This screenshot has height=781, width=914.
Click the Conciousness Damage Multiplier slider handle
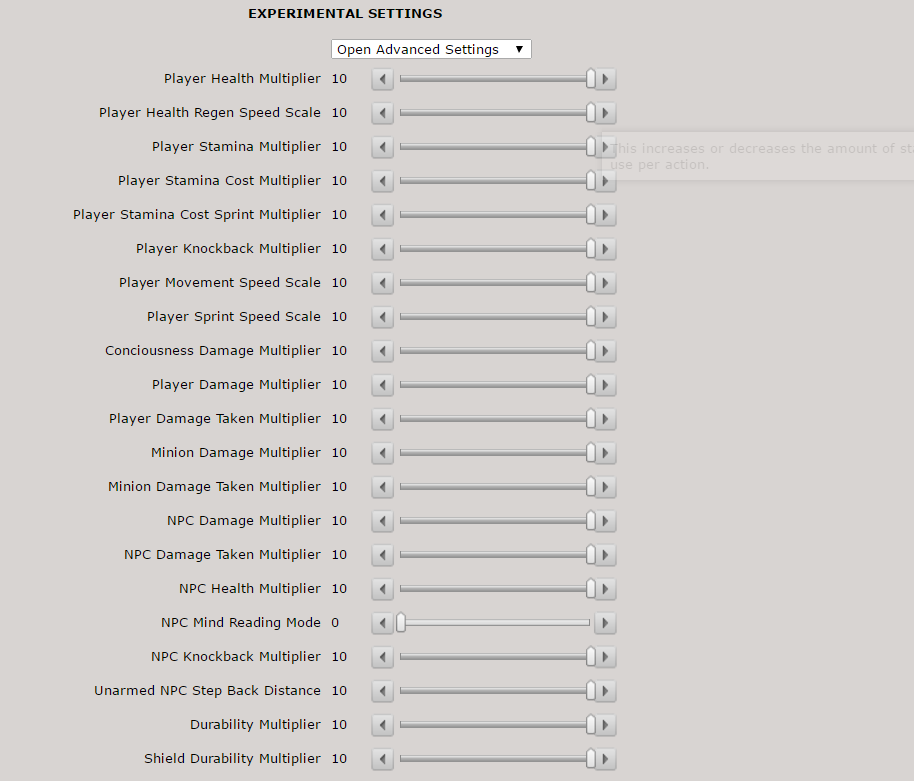591,351
